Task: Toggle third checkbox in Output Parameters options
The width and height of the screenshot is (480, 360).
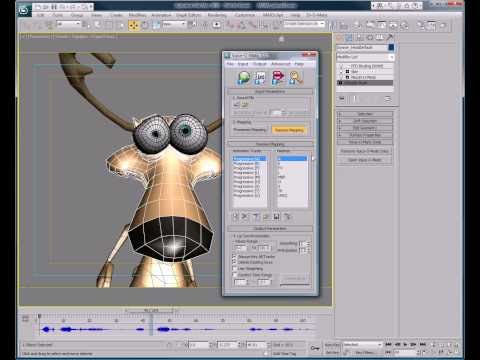Action: coord(234,268)
